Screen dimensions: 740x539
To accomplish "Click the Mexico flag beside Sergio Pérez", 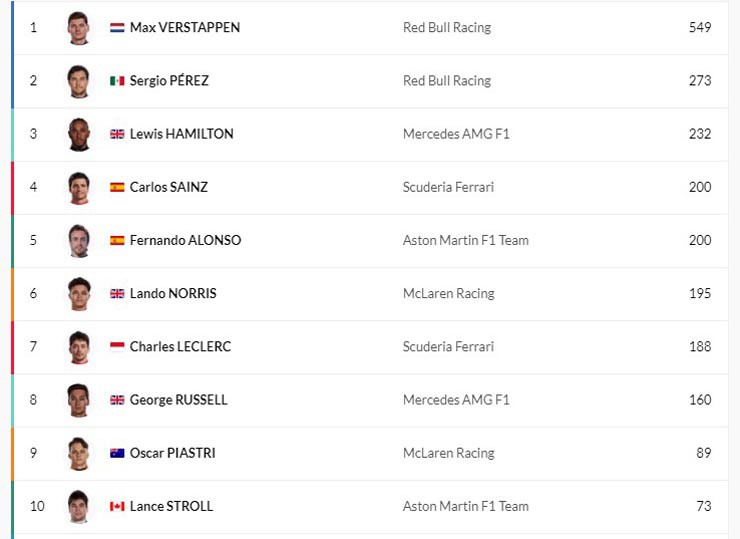I will (x=117, y=81).
